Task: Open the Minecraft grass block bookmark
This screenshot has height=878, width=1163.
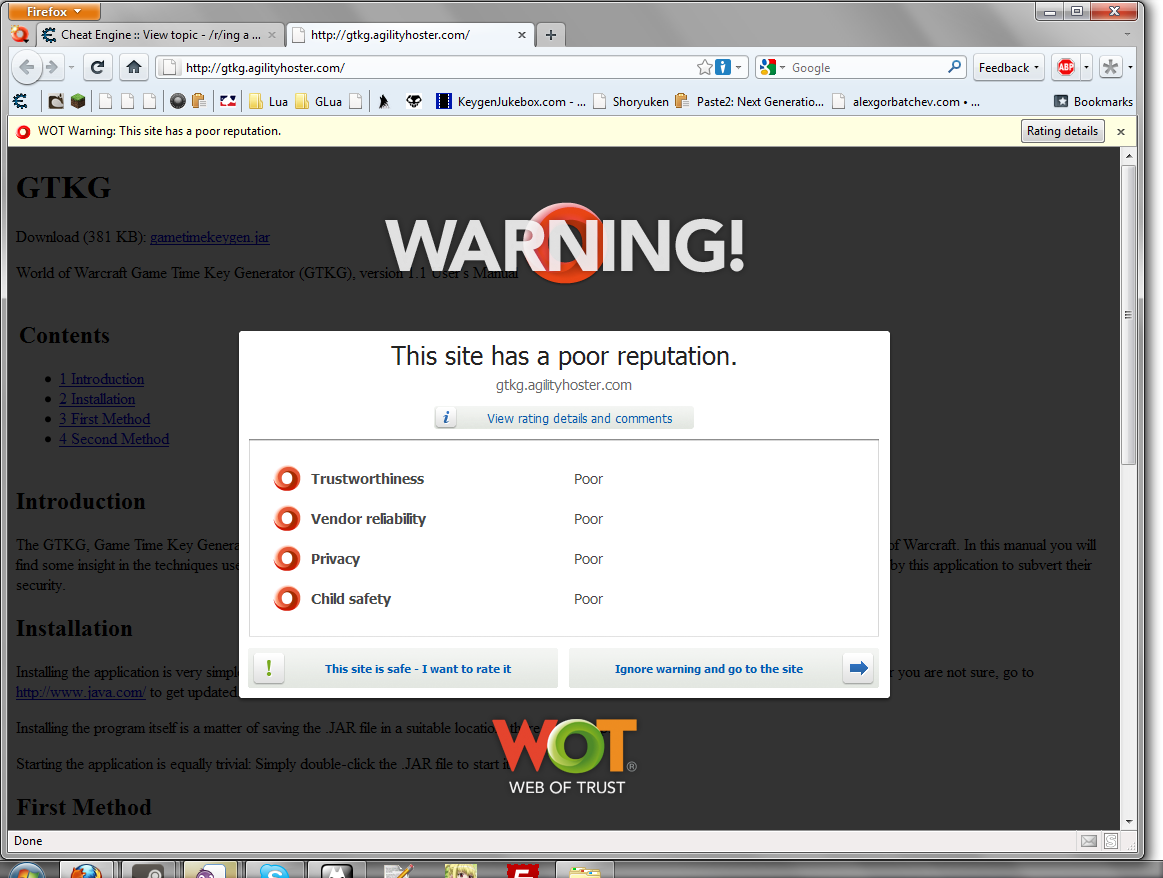Action: tap(78, 101)
